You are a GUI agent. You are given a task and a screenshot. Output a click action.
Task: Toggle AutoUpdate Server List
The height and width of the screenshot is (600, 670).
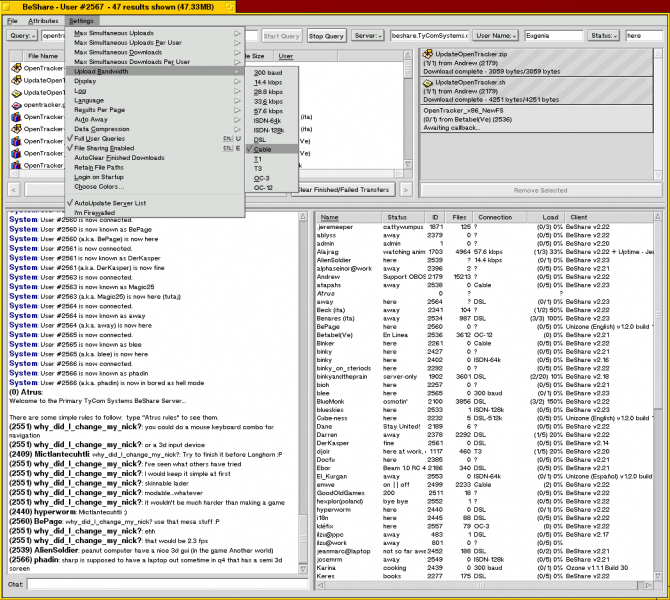[x=155, y=203]
